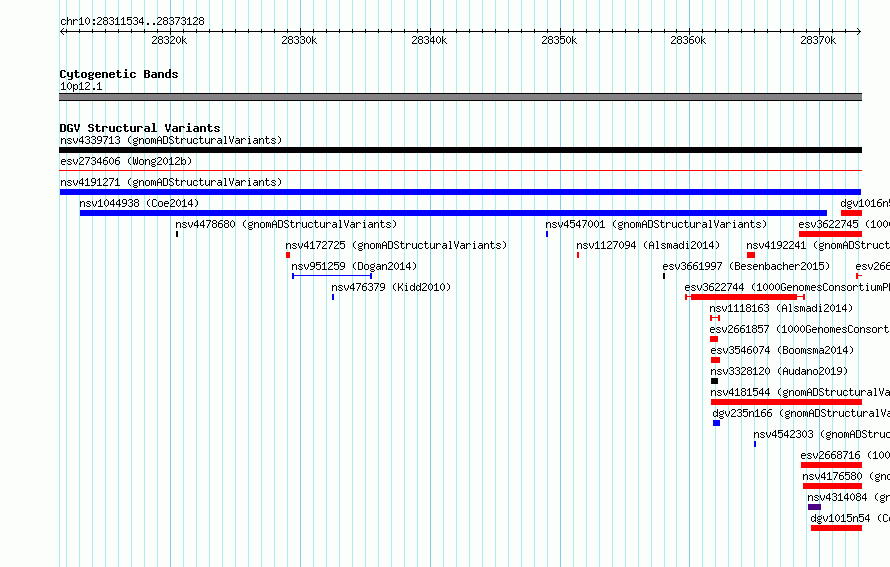The height and width of the screenshot is (567, 890).
Task: Select the esv3622744 red variant bar
Action: point(745,297)
